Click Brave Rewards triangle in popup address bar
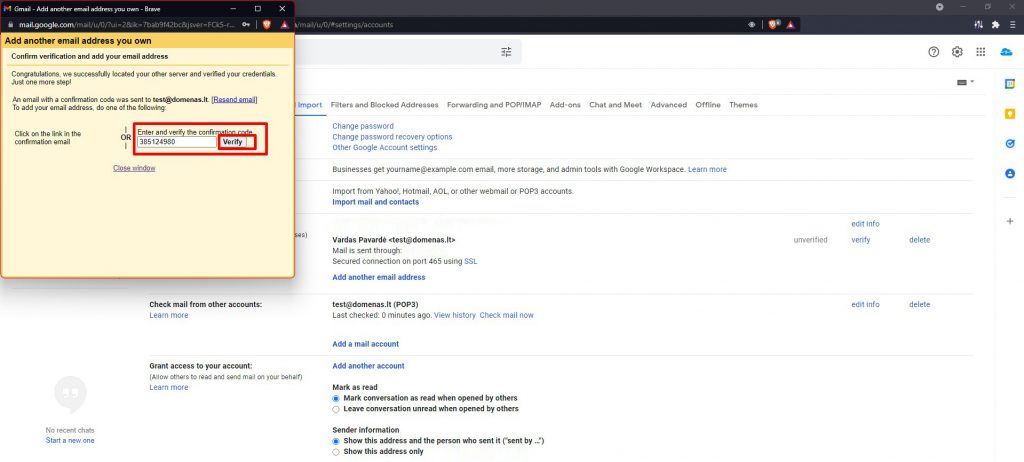Screen dimensions: 1024x462 pos(285,25)
